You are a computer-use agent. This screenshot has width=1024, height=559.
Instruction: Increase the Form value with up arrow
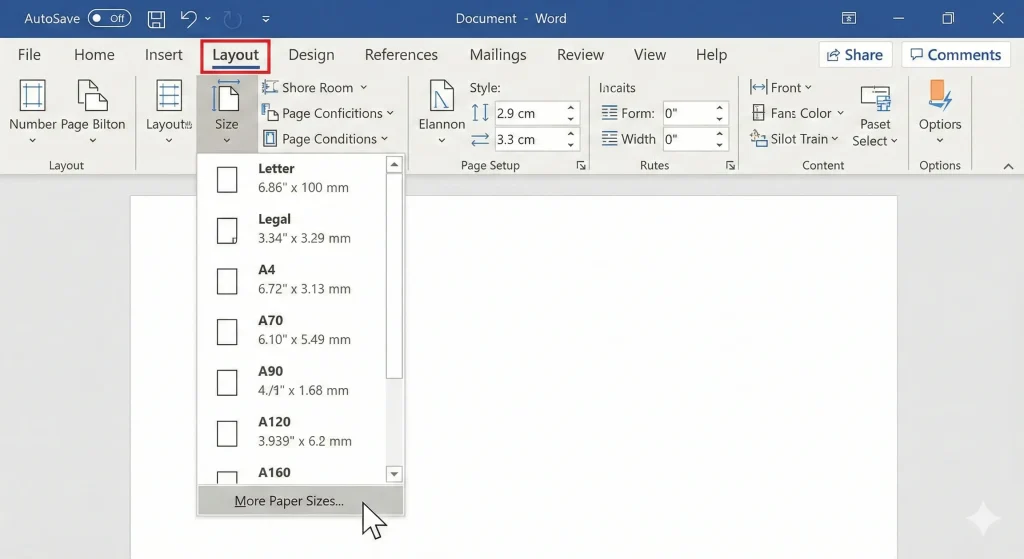pos(719,108)
